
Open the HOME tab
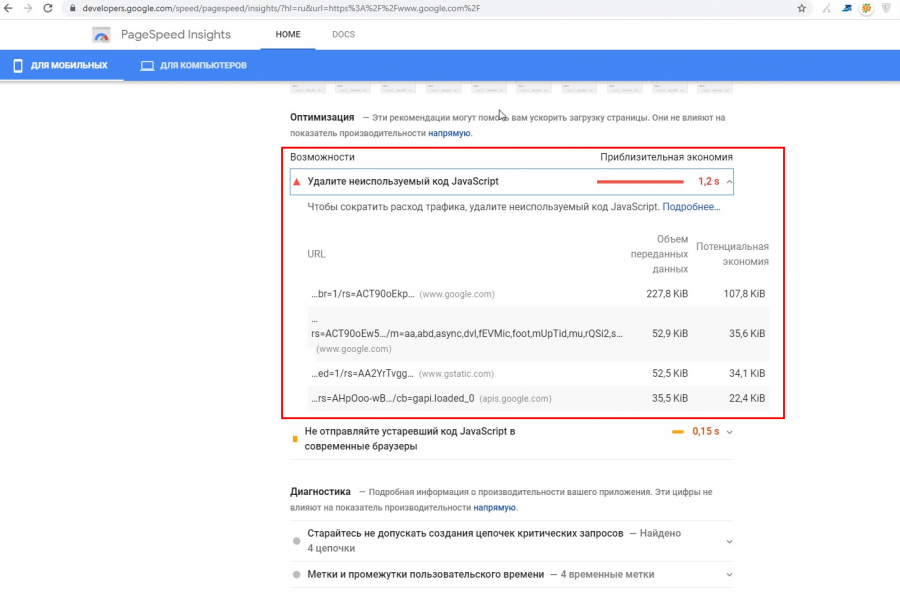coord(287,35)
